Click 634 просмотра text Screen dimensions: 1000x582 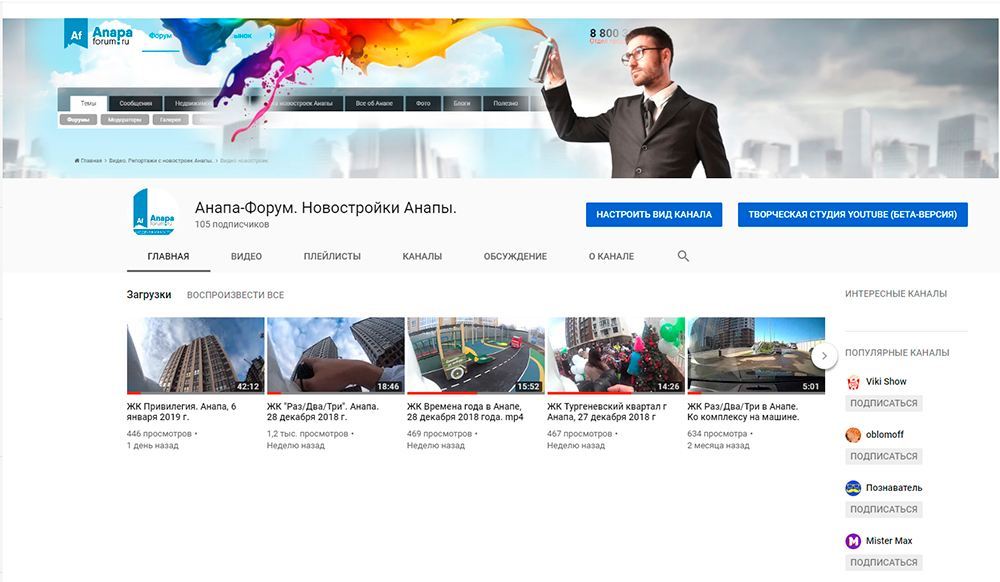pyautogui.click(x=717, y=433)
